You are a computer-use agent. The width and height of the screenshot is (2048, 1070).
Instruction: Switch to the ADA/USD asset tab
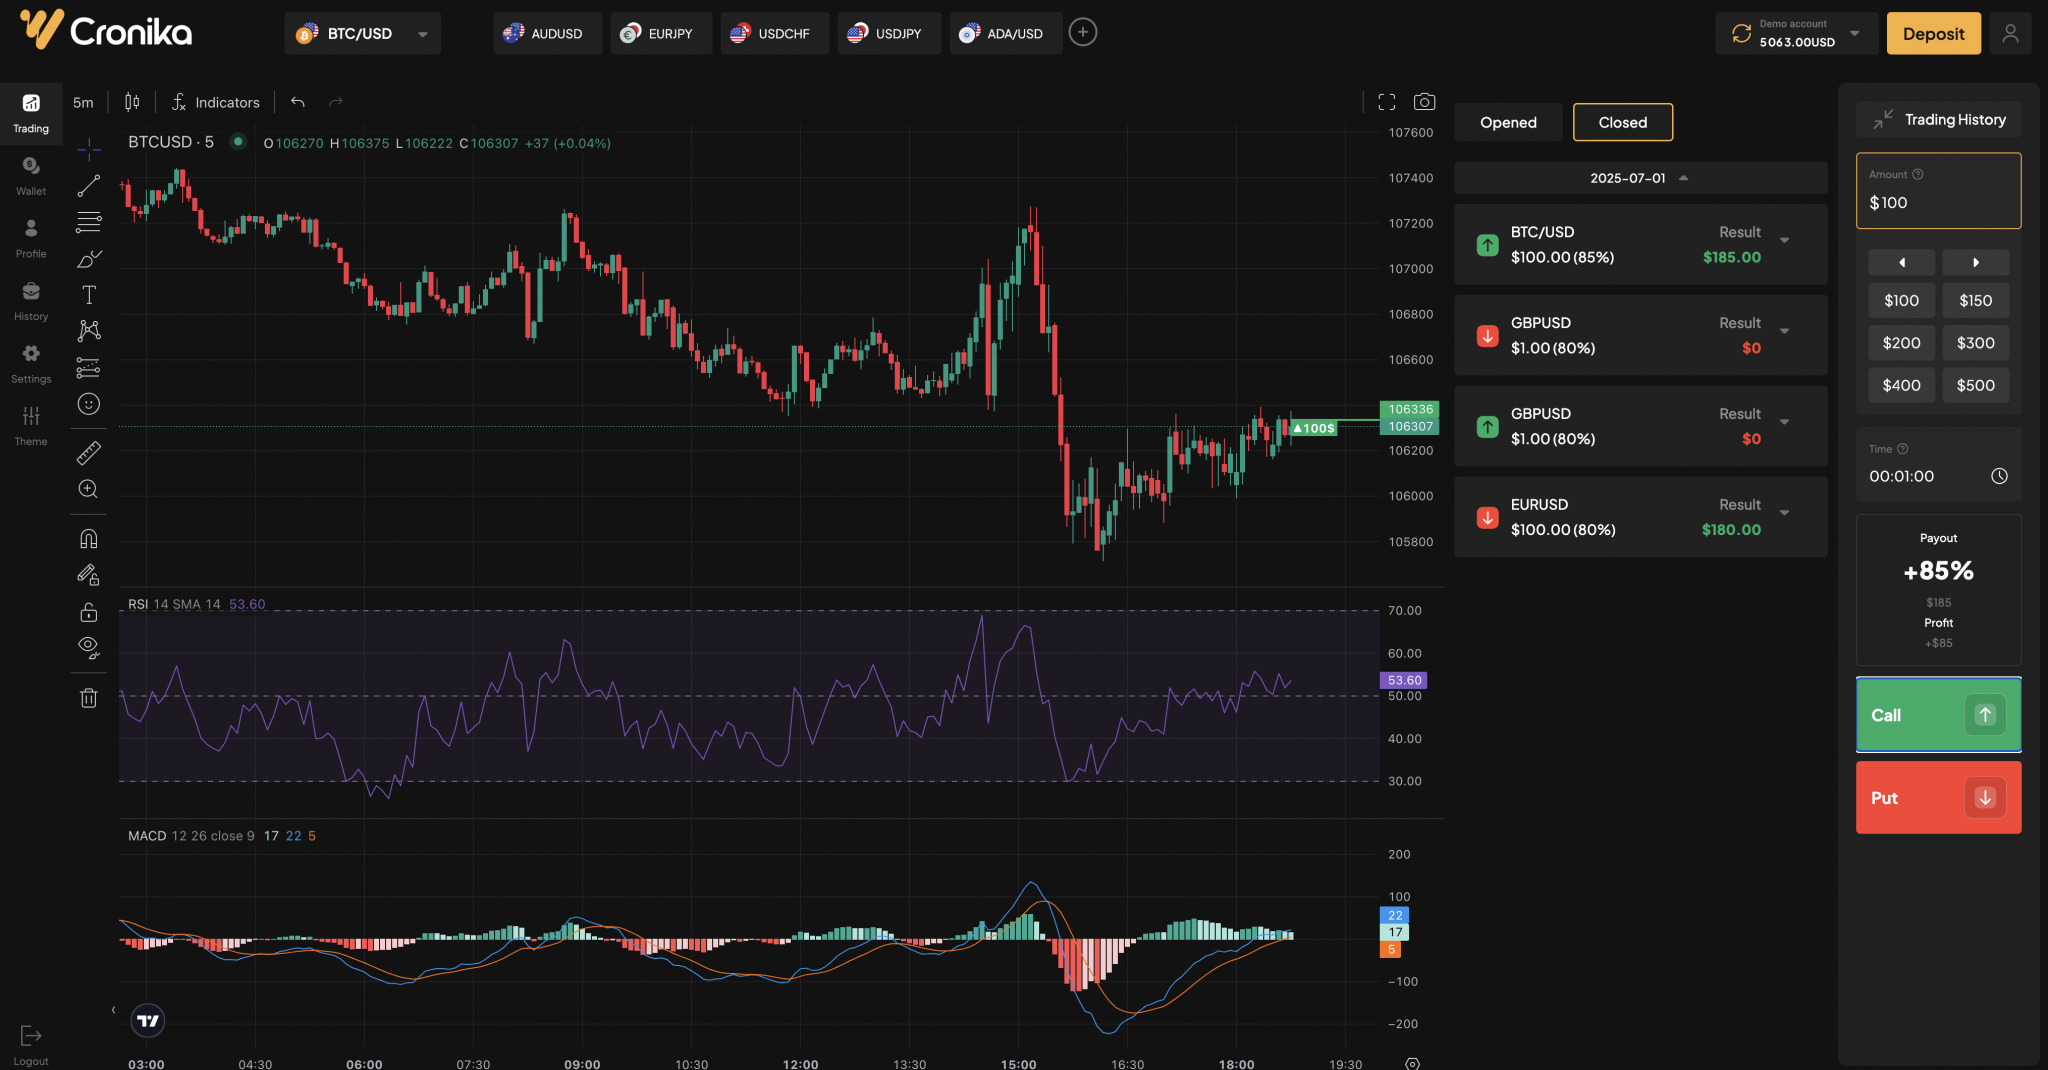[1005, 34]
